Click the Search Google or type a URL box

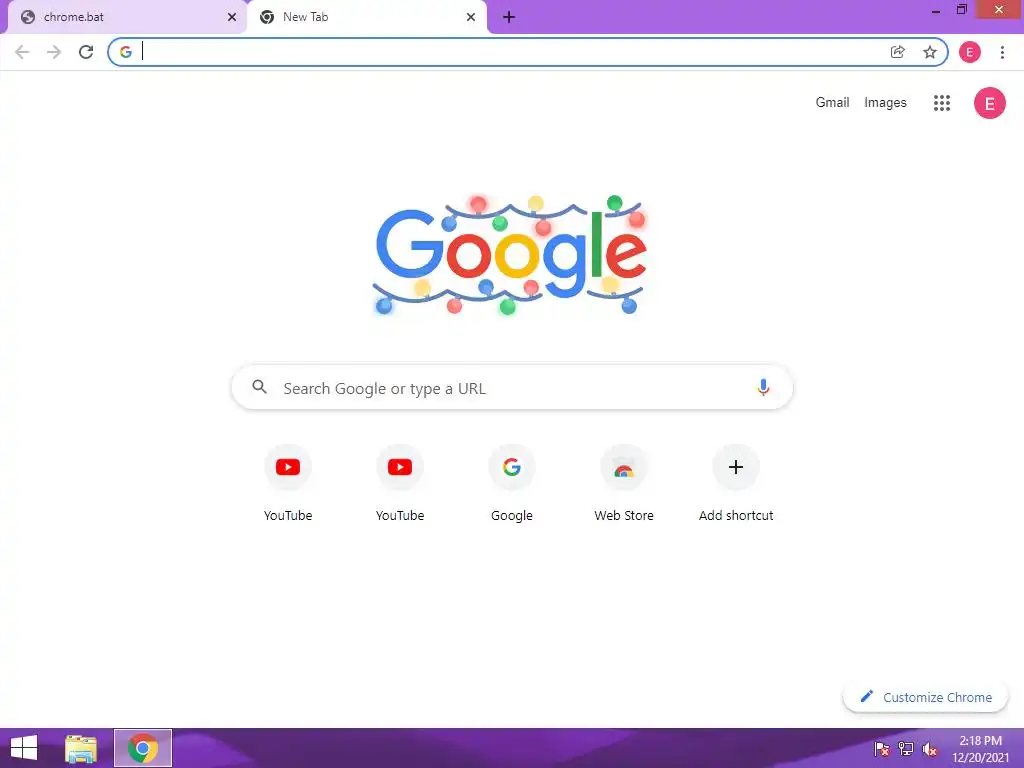pos(512,387)
